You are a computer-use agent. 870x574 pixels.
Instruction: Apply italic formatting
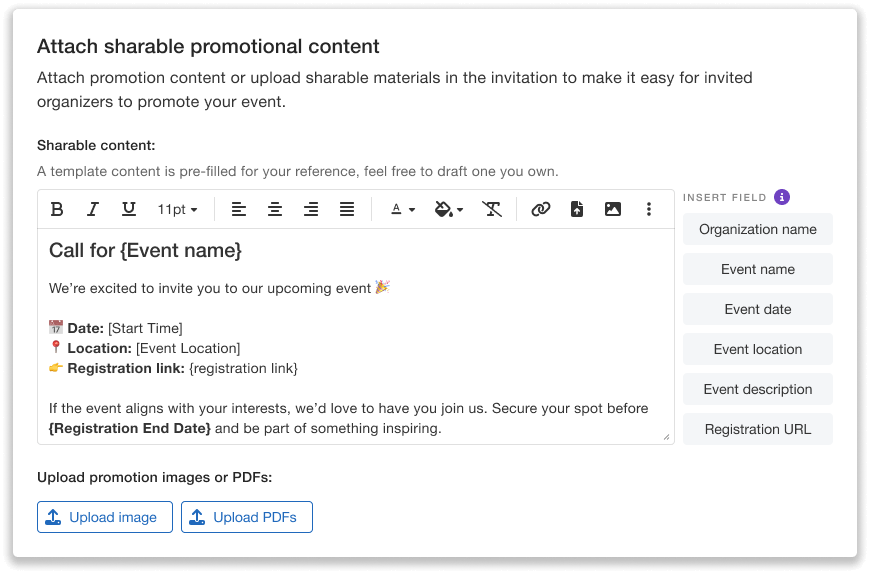[x=93, y=209]
